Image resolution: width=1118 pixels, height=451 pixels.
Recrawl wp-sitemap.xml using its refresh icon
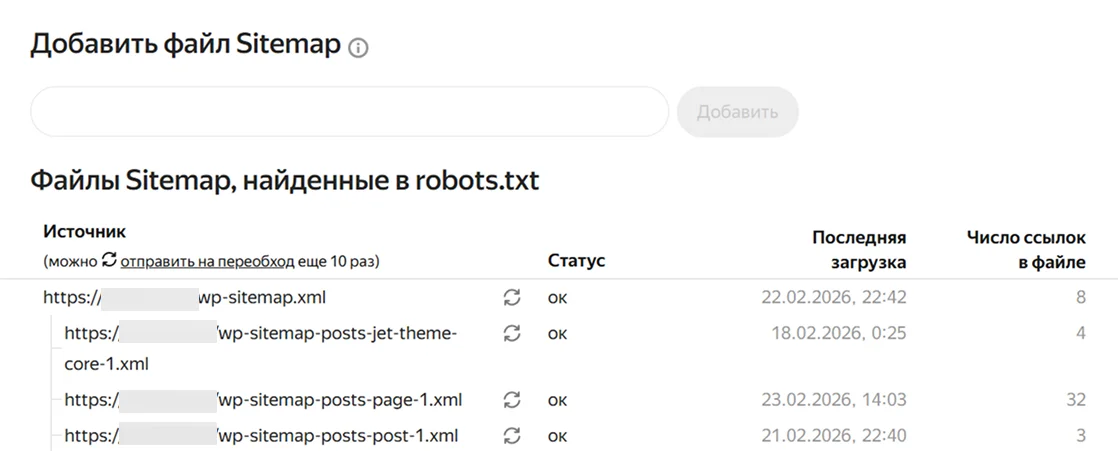click(x=512, y=297)
